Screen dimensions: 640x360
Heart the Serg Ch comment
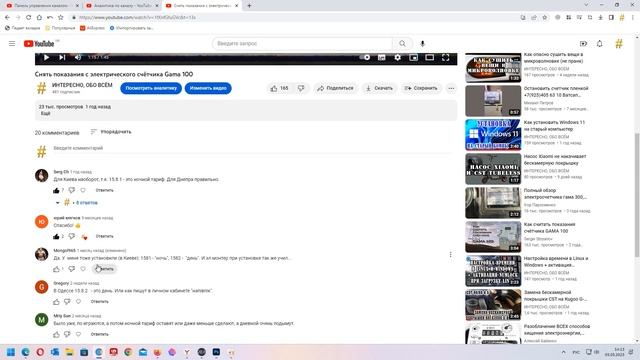coord(83,190)
